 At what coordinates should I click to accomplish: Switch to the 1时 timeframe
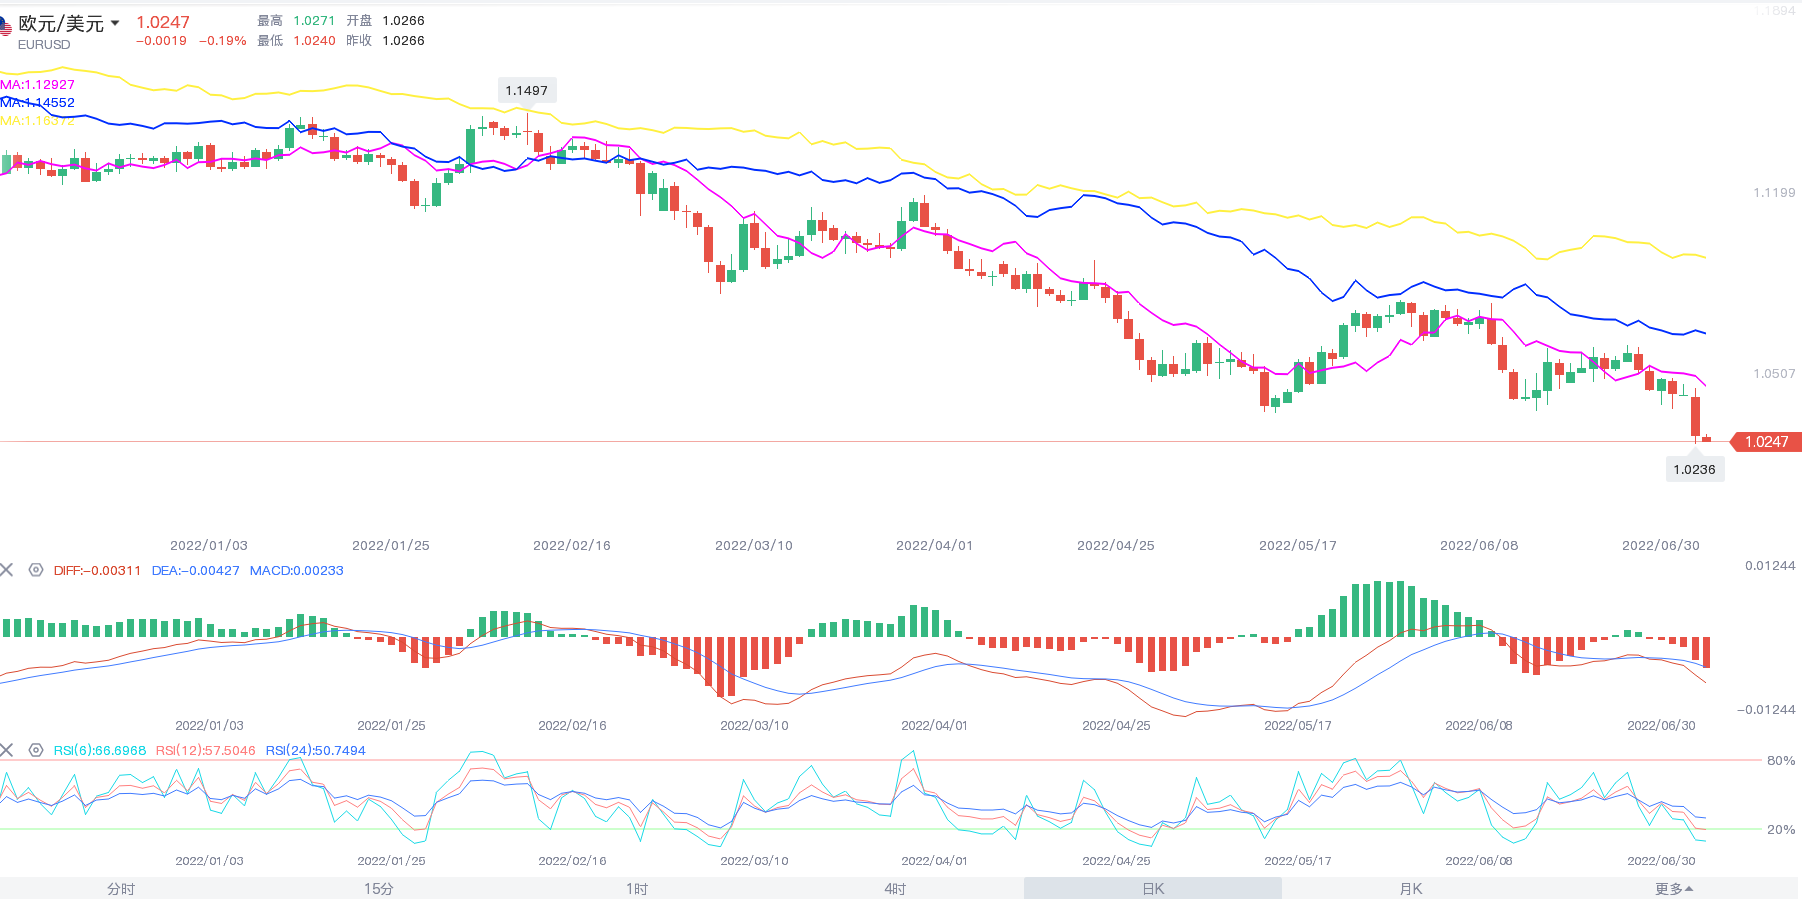pyautogui.click(x=637, y=889)
